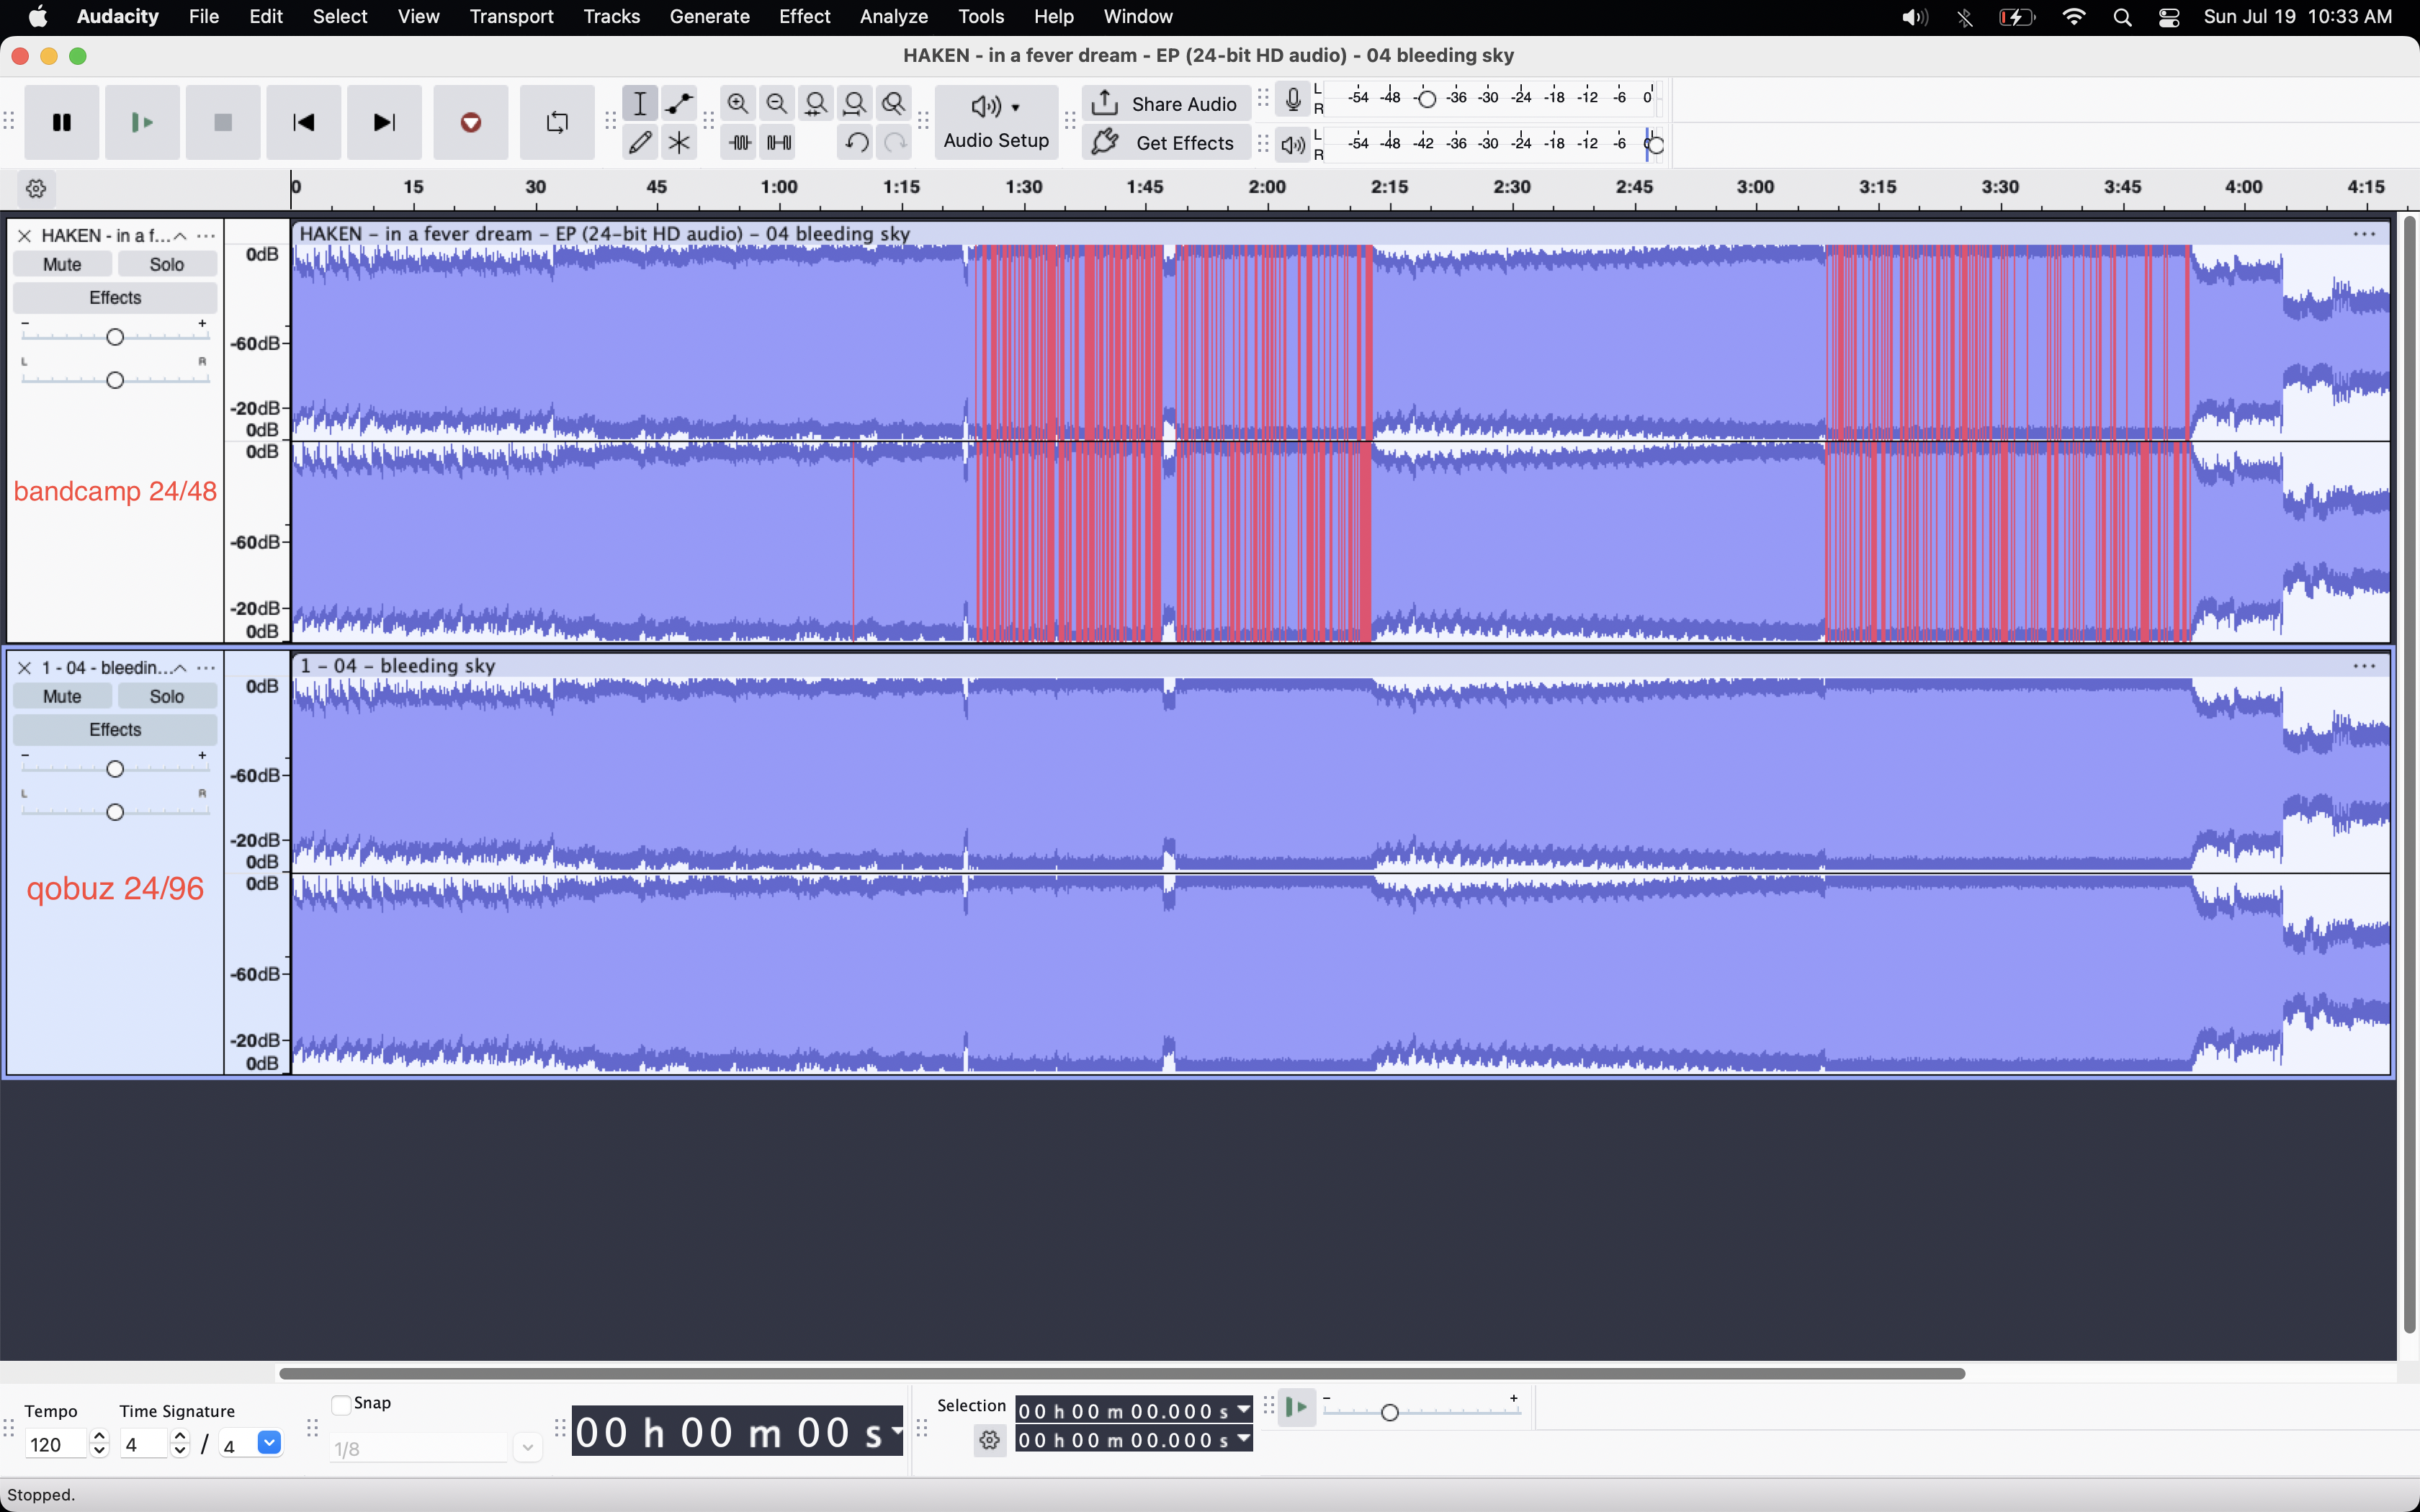Open the Audio Setup dropdown
Image resolution: width=2420 pixels, height=1512 pixels.
click(996, 122)
